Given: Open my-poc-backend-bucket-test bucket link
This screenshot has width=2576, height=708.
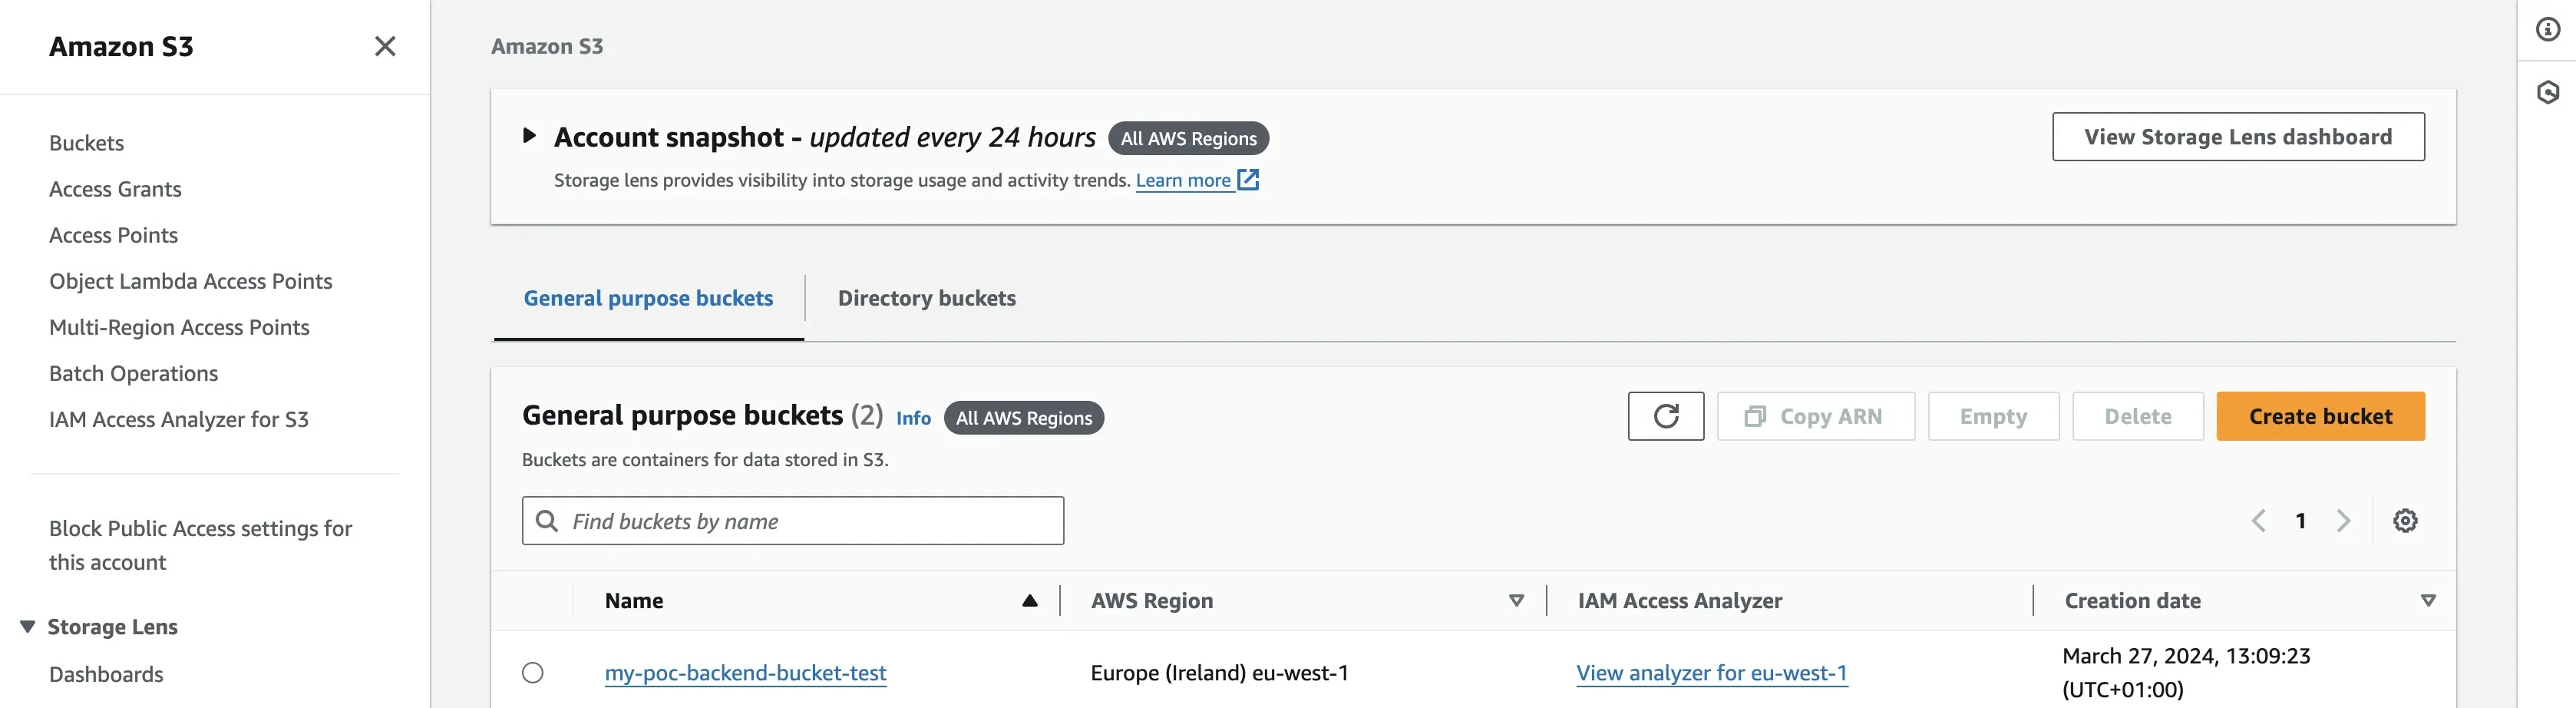Looking at the screenshot, I should (x=745, y=673).
